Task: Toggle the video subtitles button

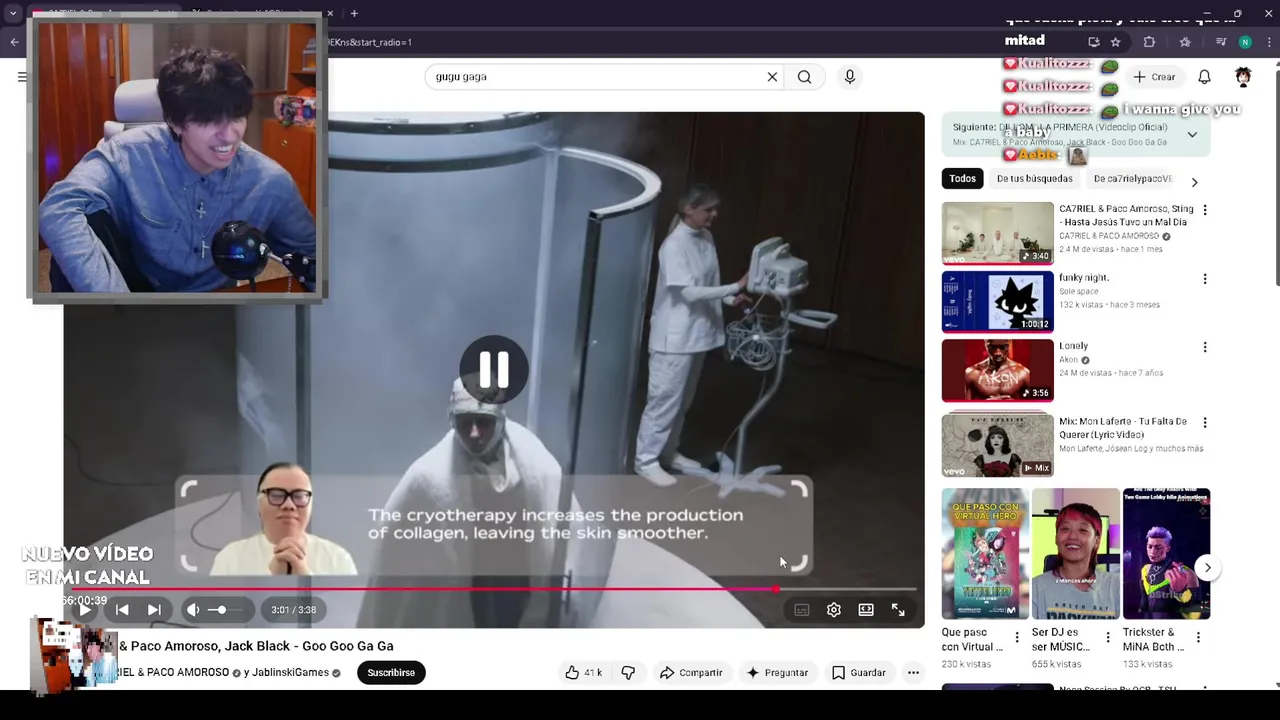Action: coord(802,610)
